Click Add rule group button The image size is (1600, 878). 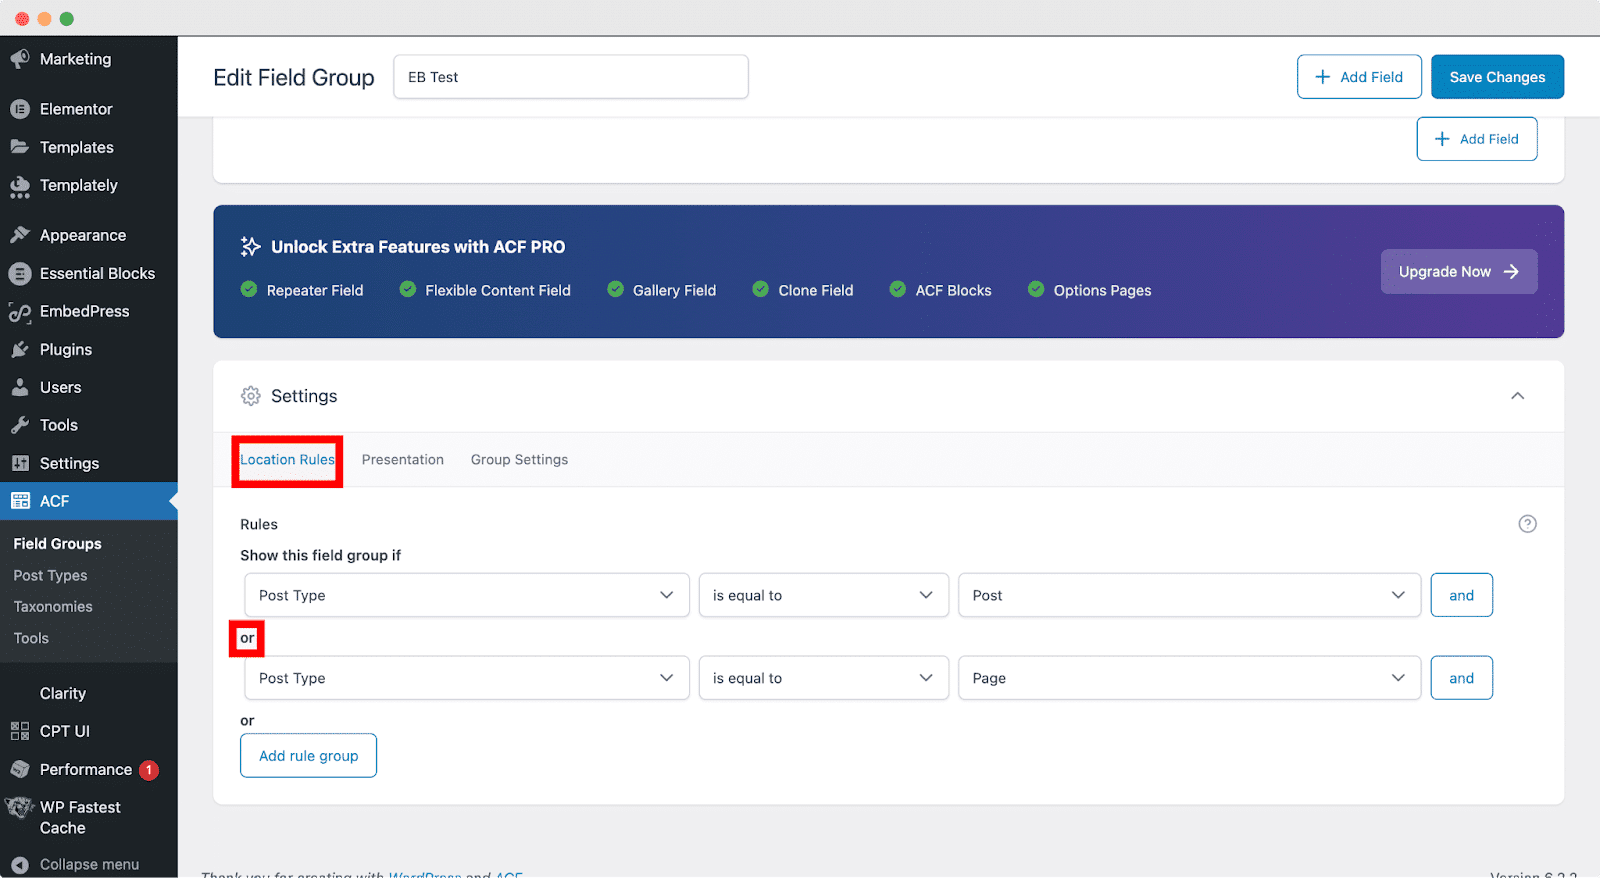(x=308, y=756)
